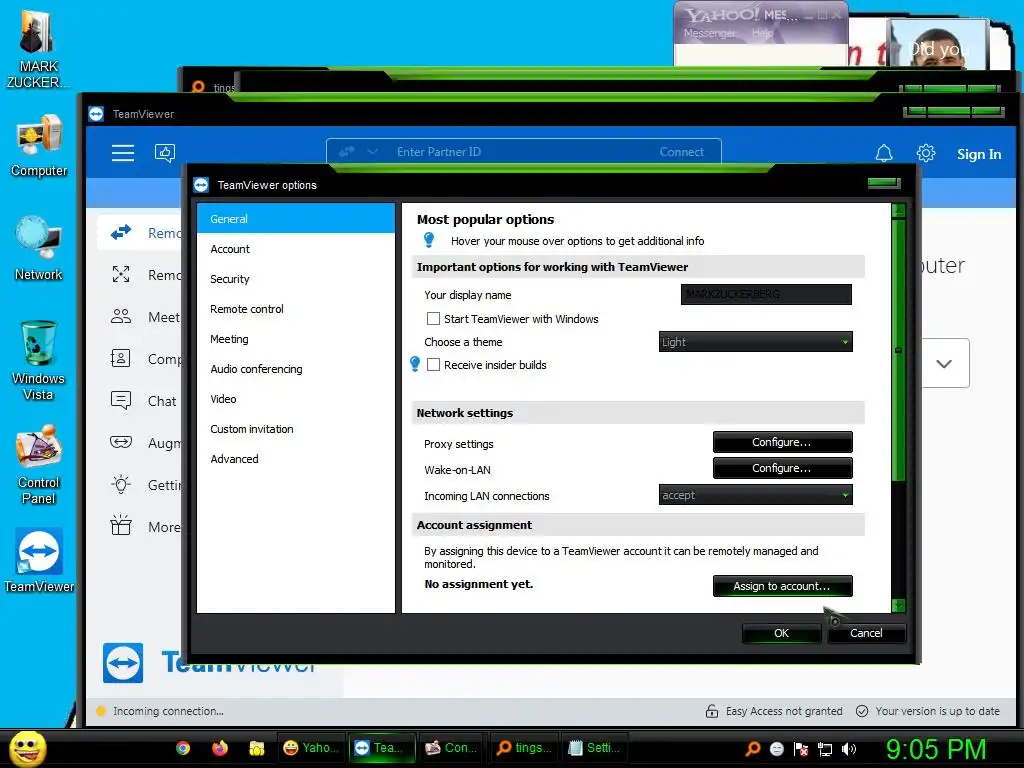Click Easy Access not granted lock icon
Screen dimensions: 1024x768
pyautogui.click(x=712, y=711)
